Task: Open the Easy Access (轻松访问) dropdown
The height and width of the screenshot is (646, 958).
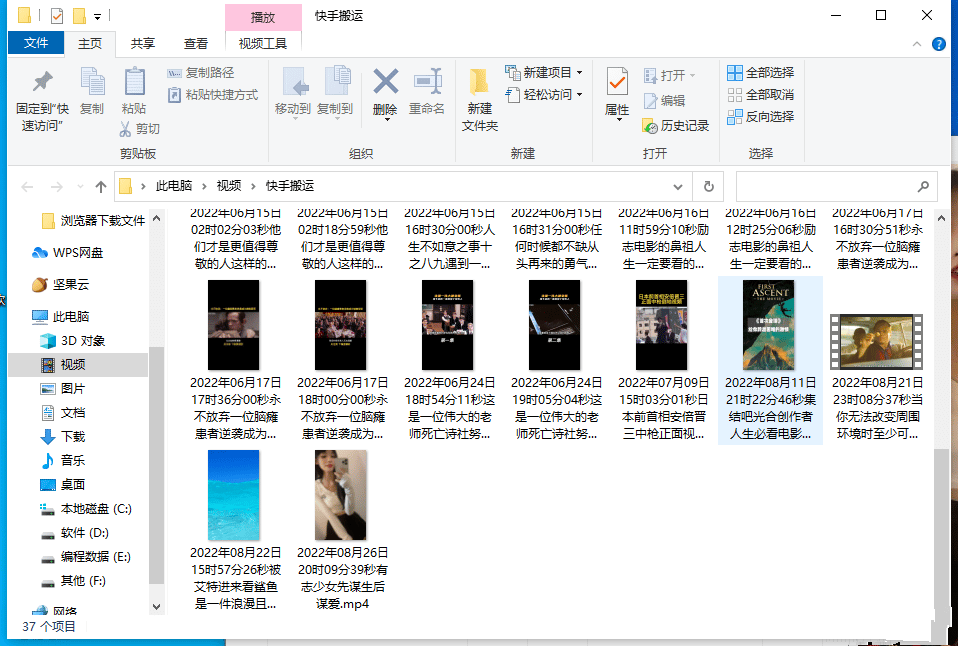Action: coord(544,95)
